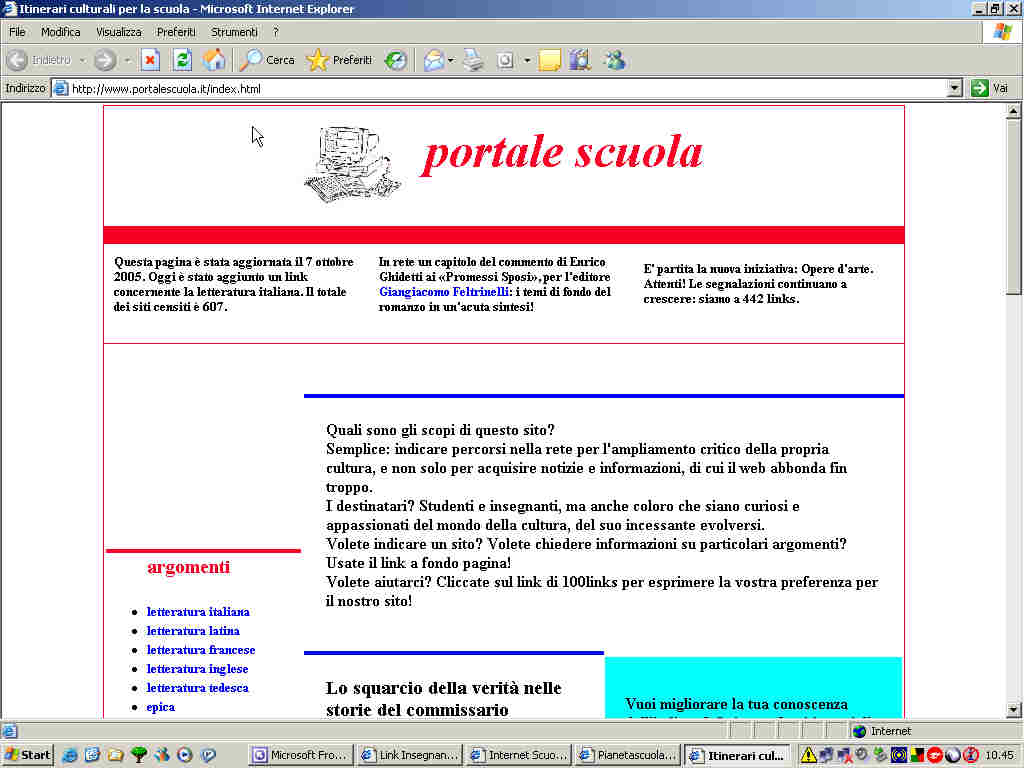Click the Stop (red X) toolbar icon

(150, 60)
